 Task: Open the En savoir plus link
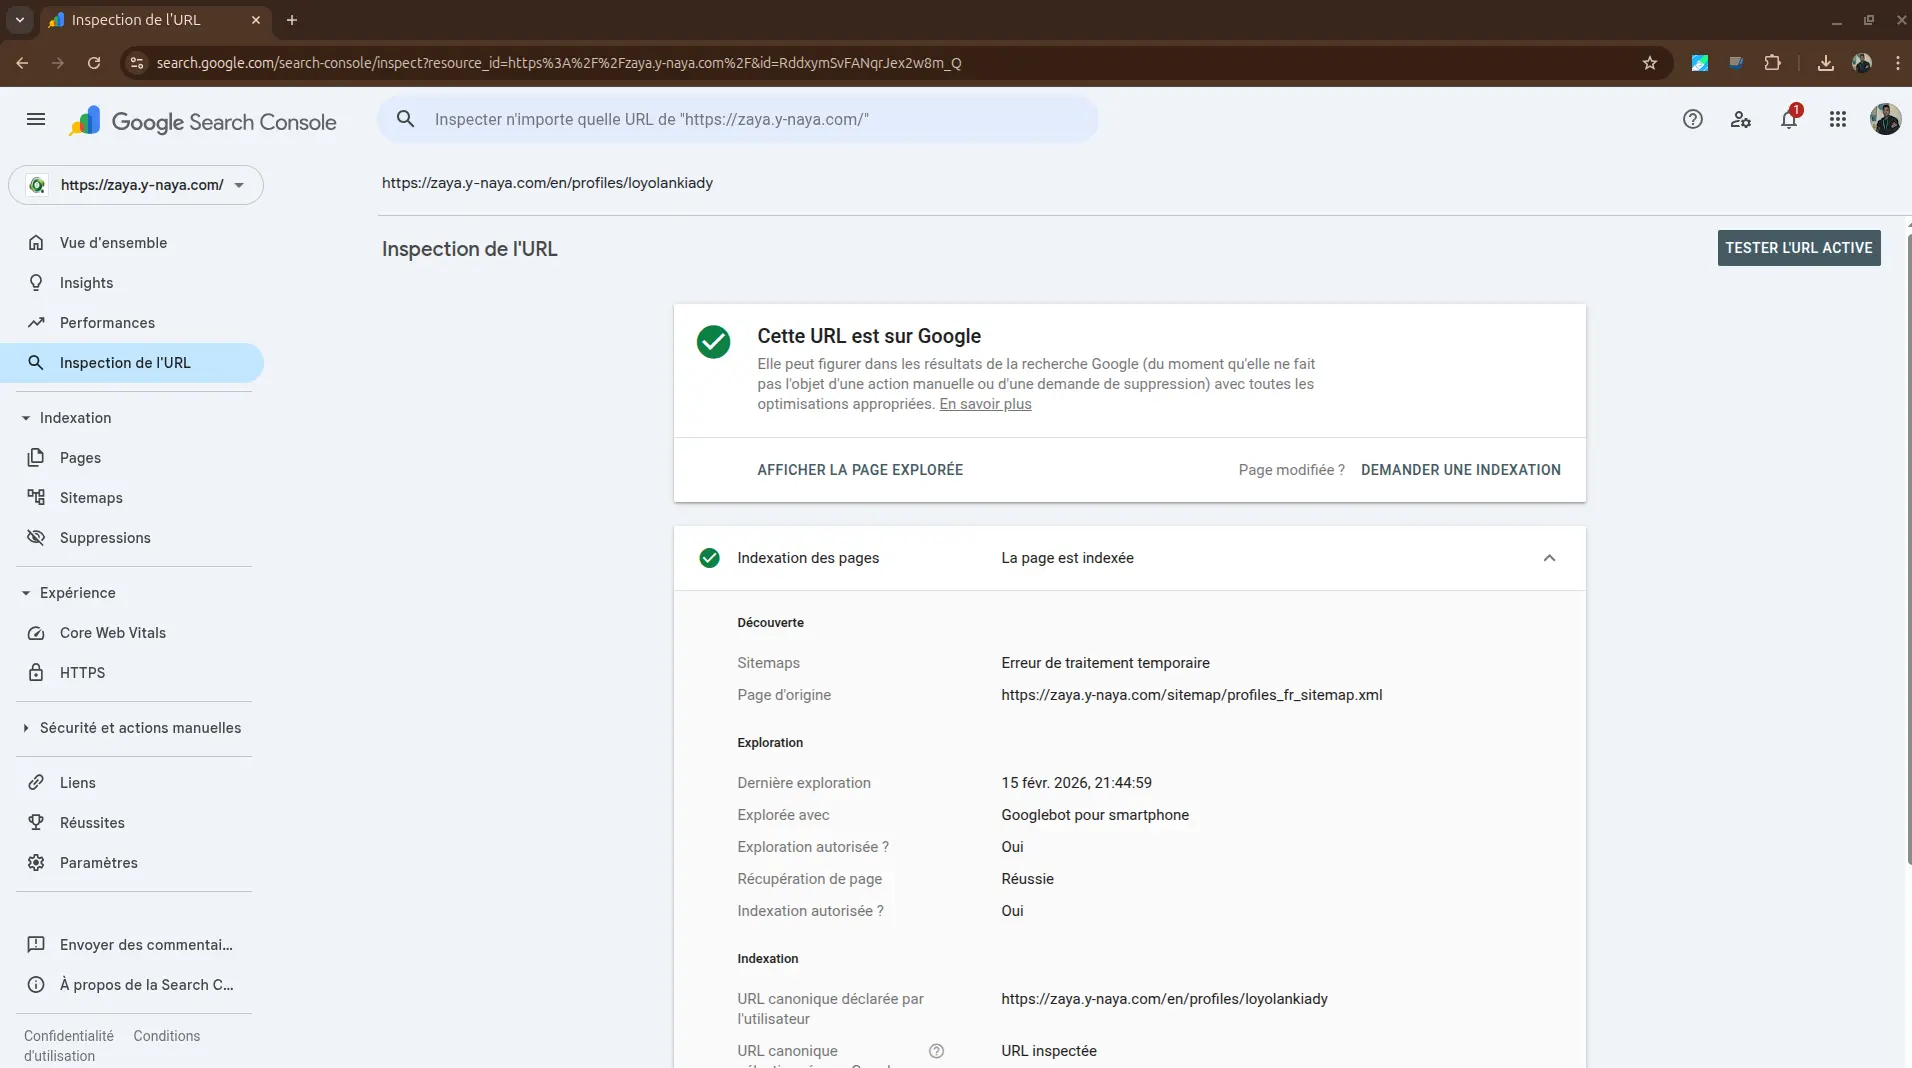click(985, 404)
